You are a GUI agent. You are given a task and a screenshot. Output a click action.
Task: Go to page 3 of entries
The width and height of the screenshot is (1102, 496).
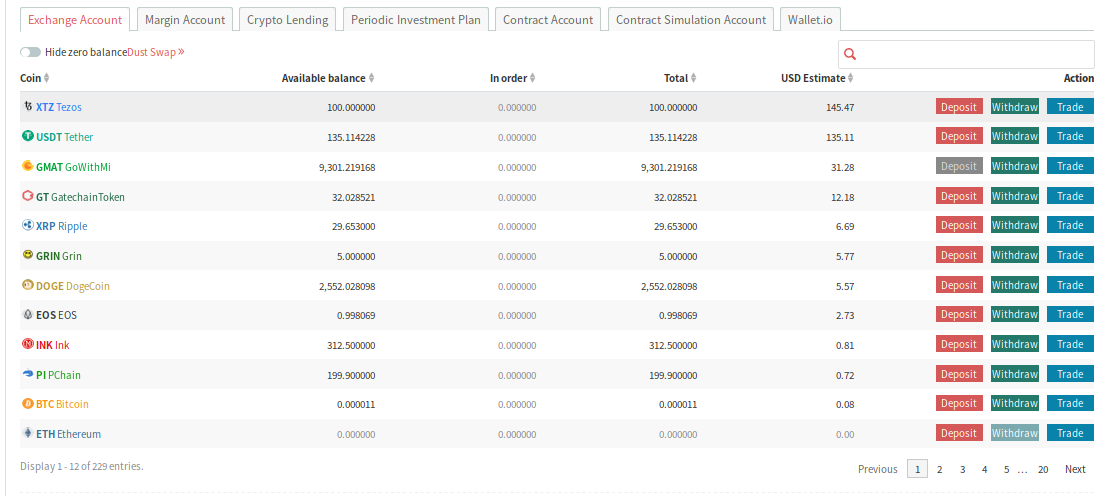coord(962,469)
